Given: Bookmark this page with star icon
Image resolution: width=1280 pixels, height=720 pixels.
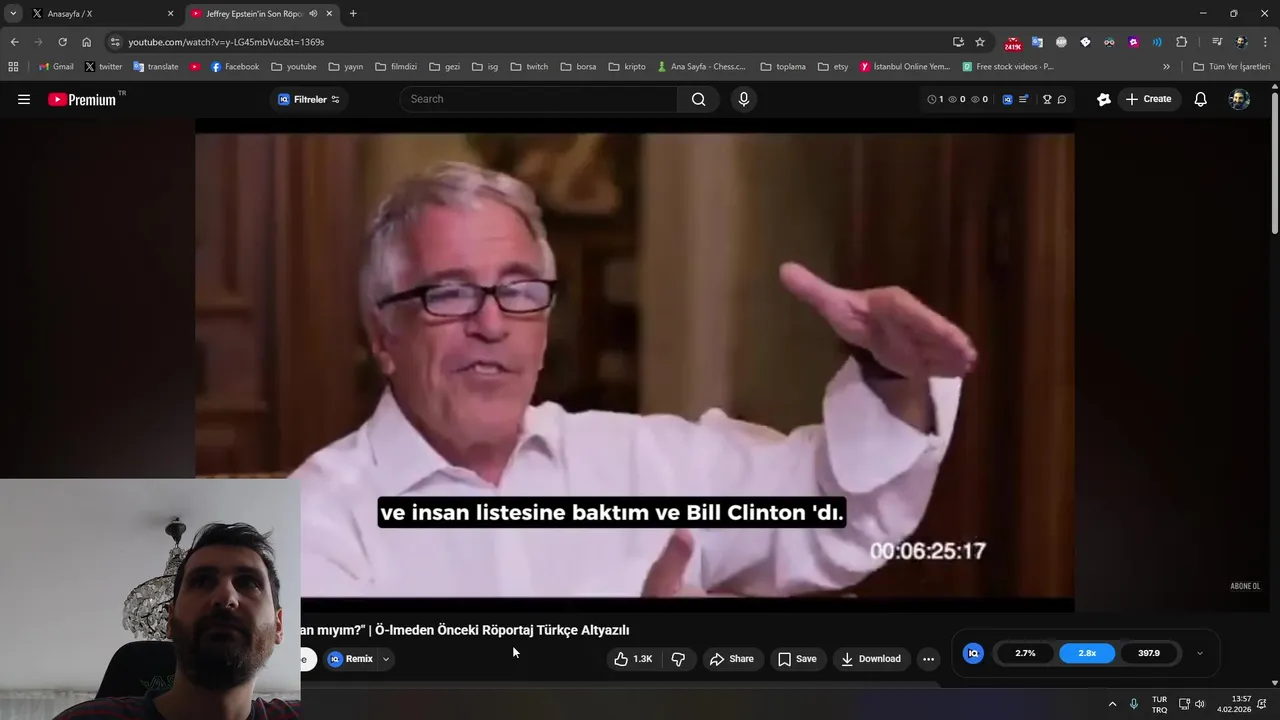Looking at the screenshot, I should (x=980, y=42).
